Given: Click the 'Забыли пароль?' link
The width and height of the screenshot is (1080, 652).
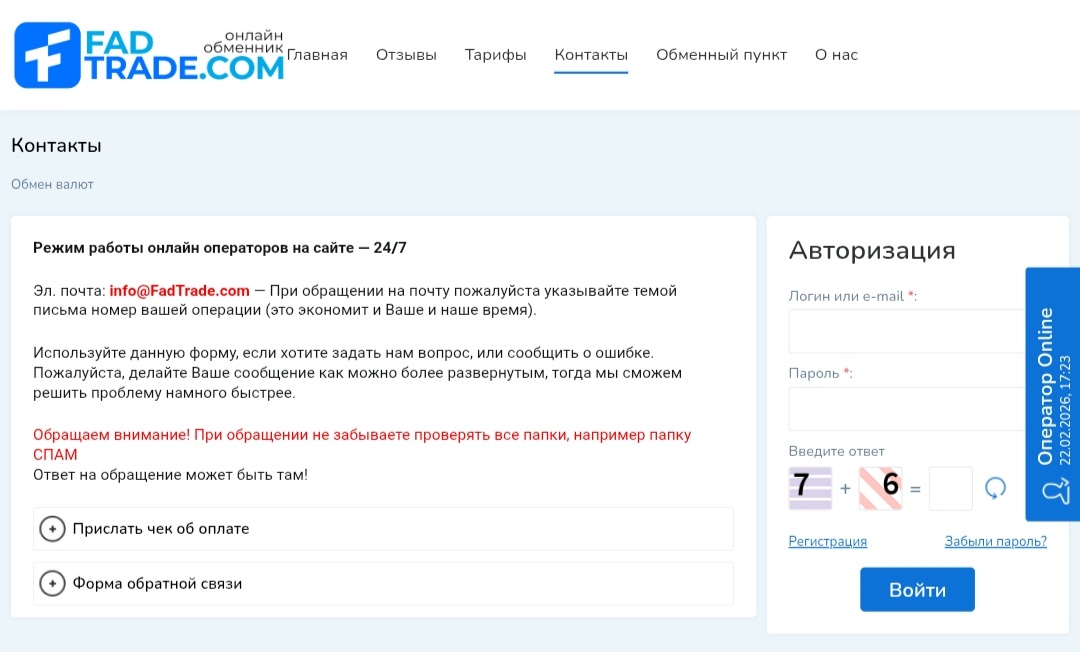Looking at the screenshot, I should [995, 541].
